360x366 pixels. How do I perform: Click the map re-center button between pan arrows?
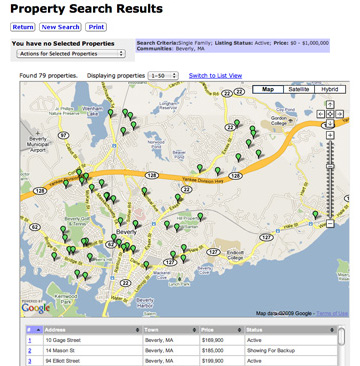(330, 114)
